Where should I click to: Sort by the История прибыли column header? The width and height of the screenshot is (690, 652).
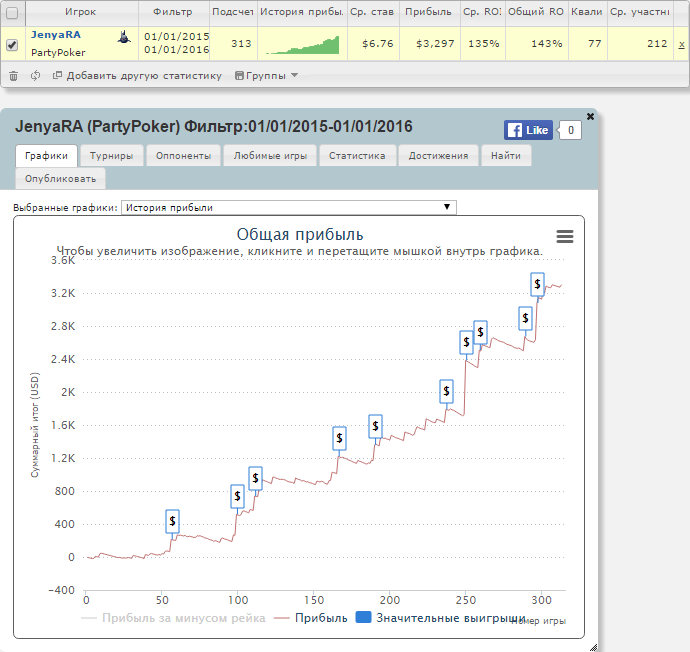coord(302,13)
